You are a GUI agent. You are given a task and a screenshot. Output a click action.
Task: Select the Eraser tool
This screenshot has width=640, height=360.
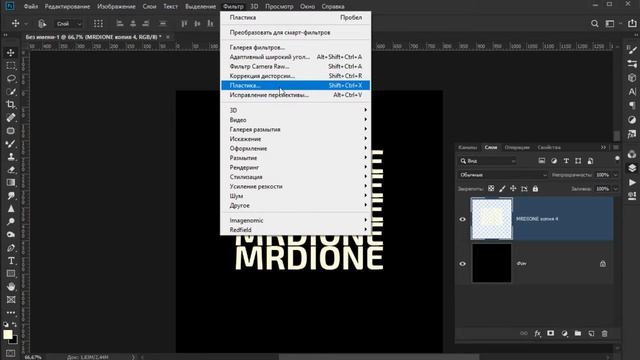coord(11,170)
